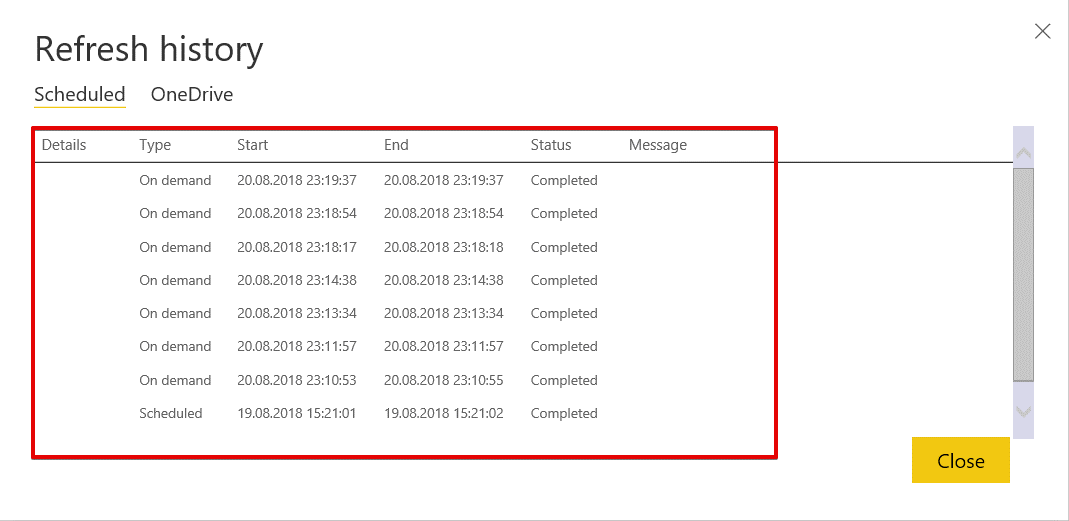Click the scrollbar up arrow
This screenshot has width=1069, height=521.
[1023, 153]
